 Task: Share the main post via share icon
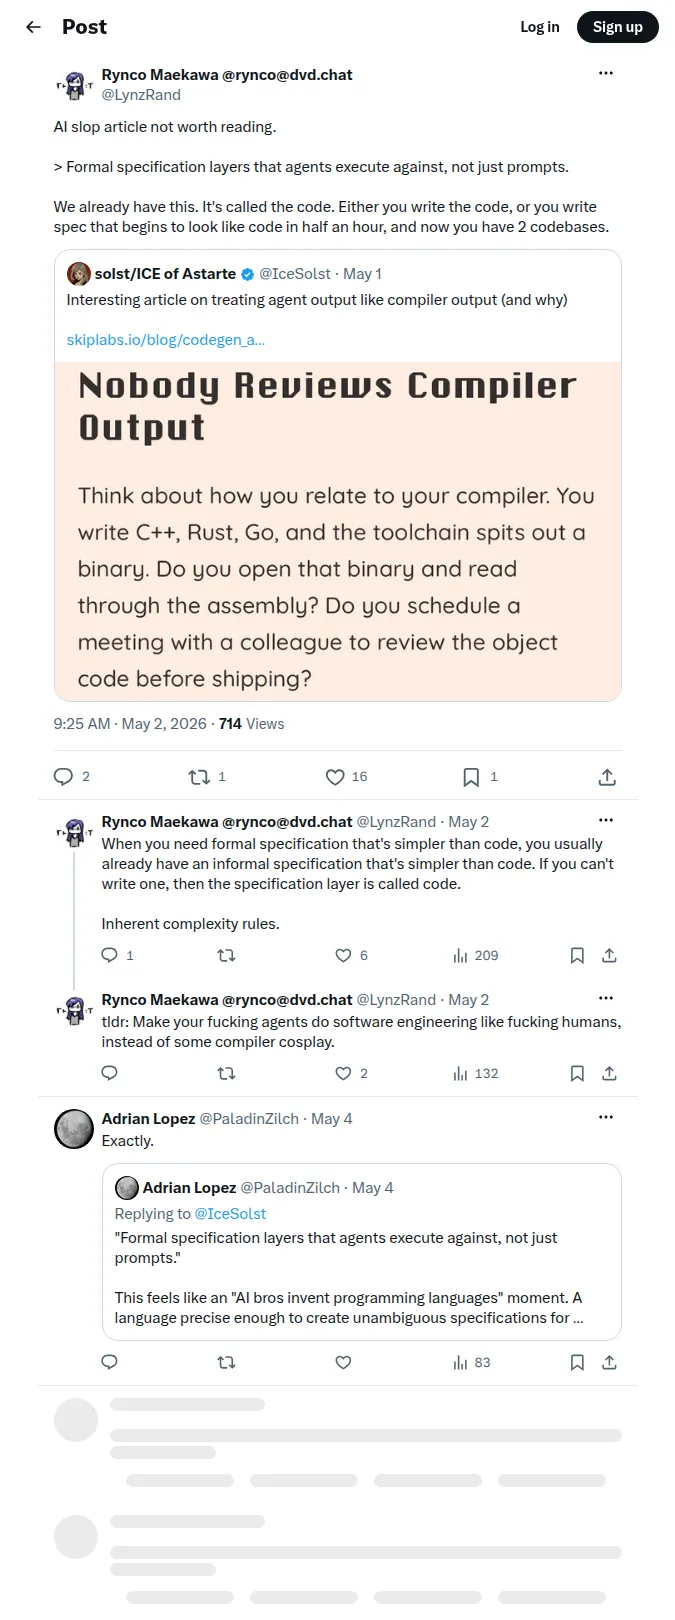tap(607, 777)
